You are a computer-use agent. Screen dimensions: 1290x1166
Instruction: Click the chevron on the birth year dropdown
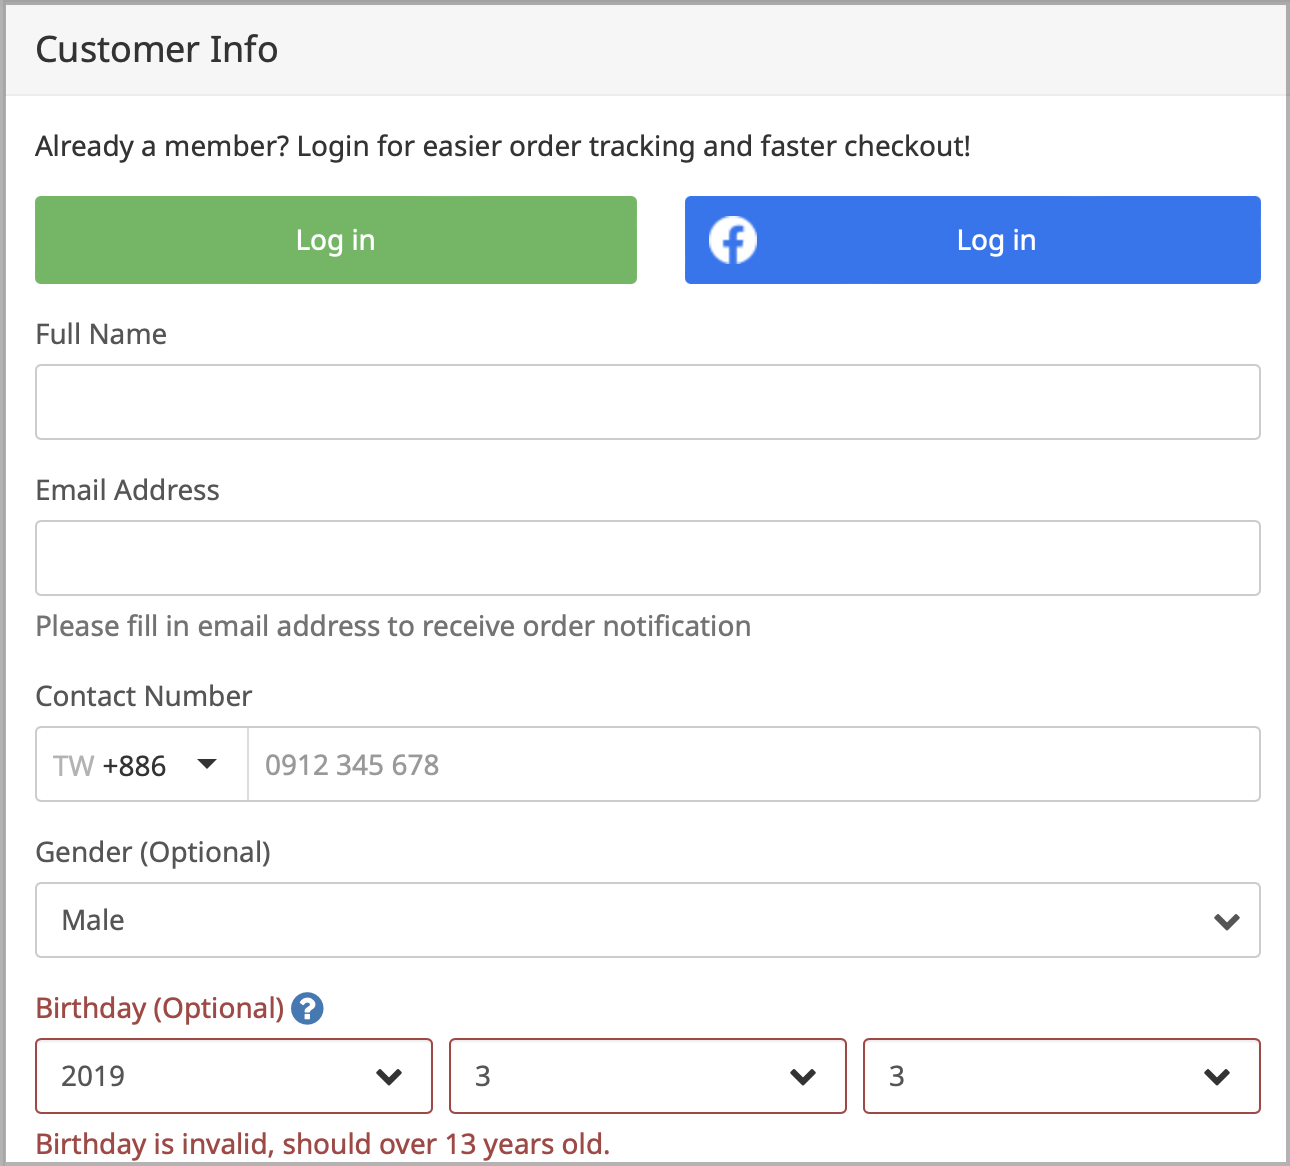pyautogui.click(x=391, y=1077)
